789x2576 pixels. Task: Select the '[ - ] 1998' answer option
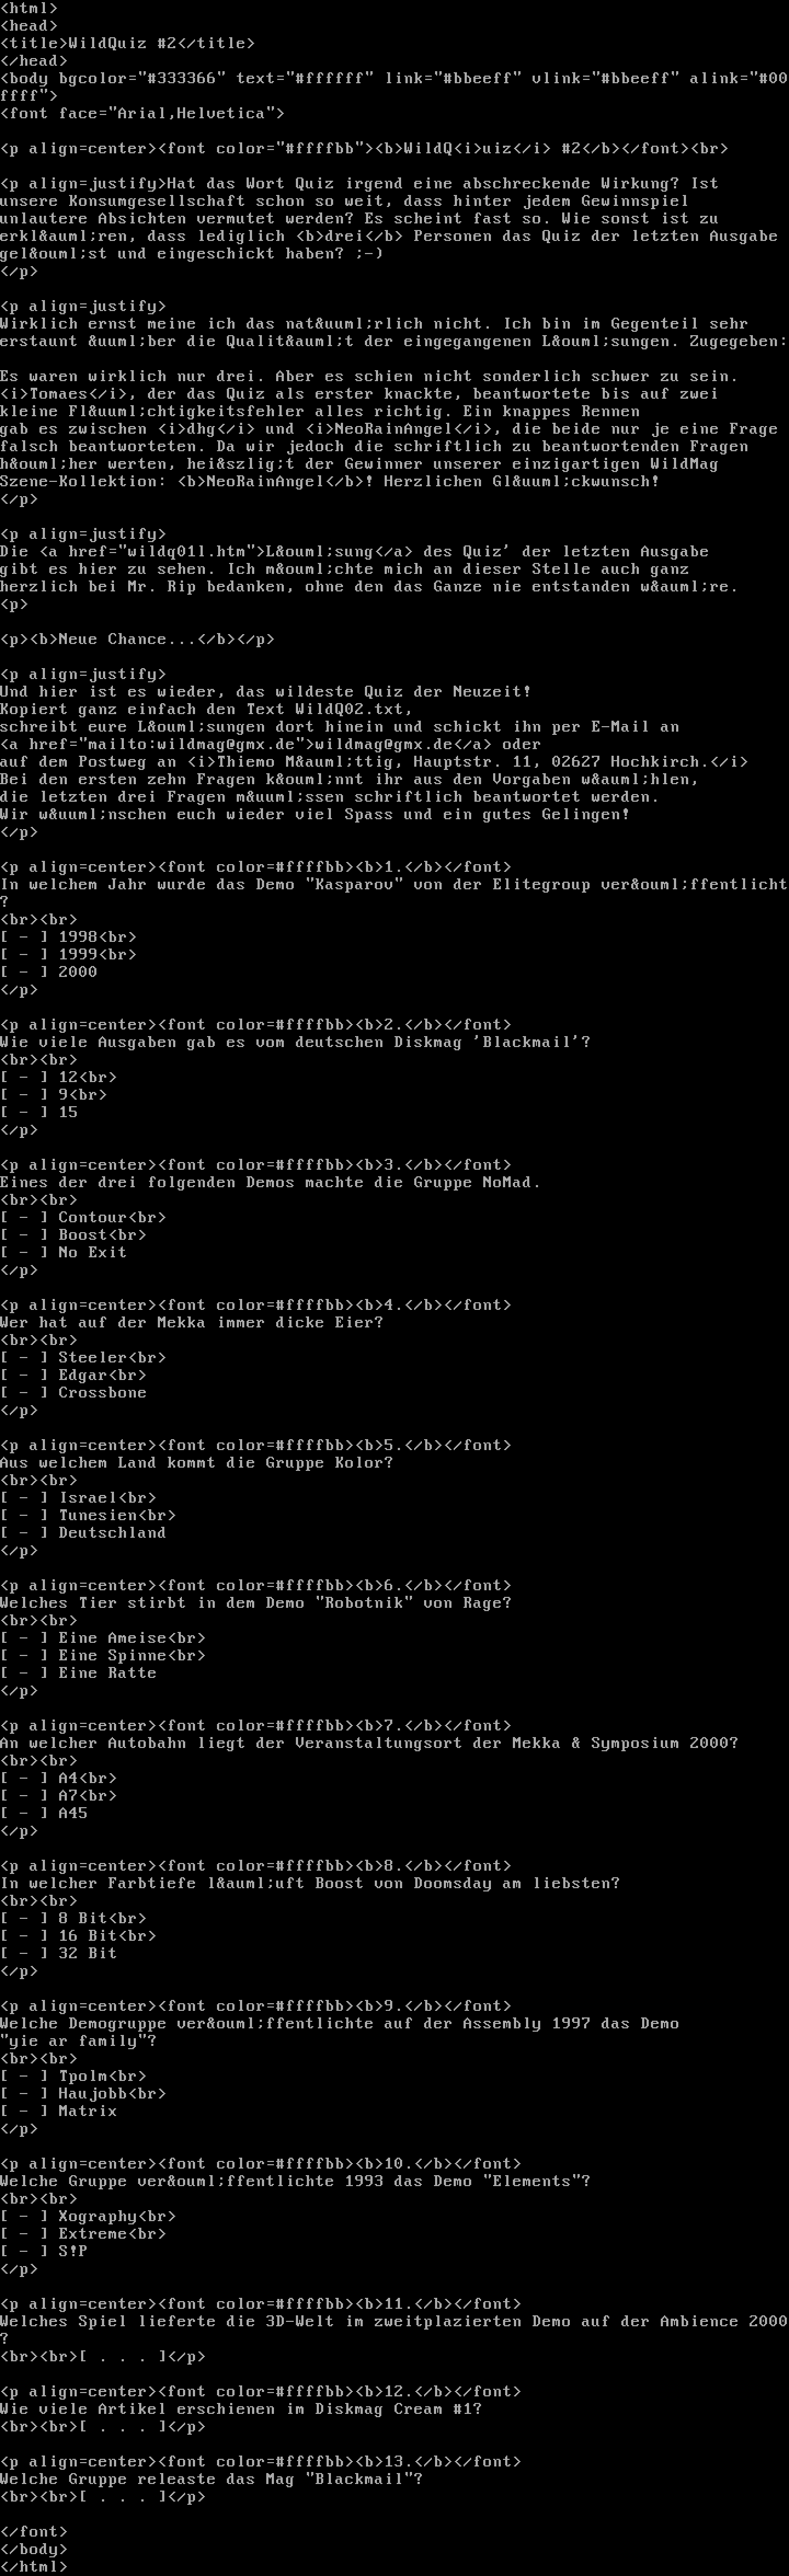(49, 937)
